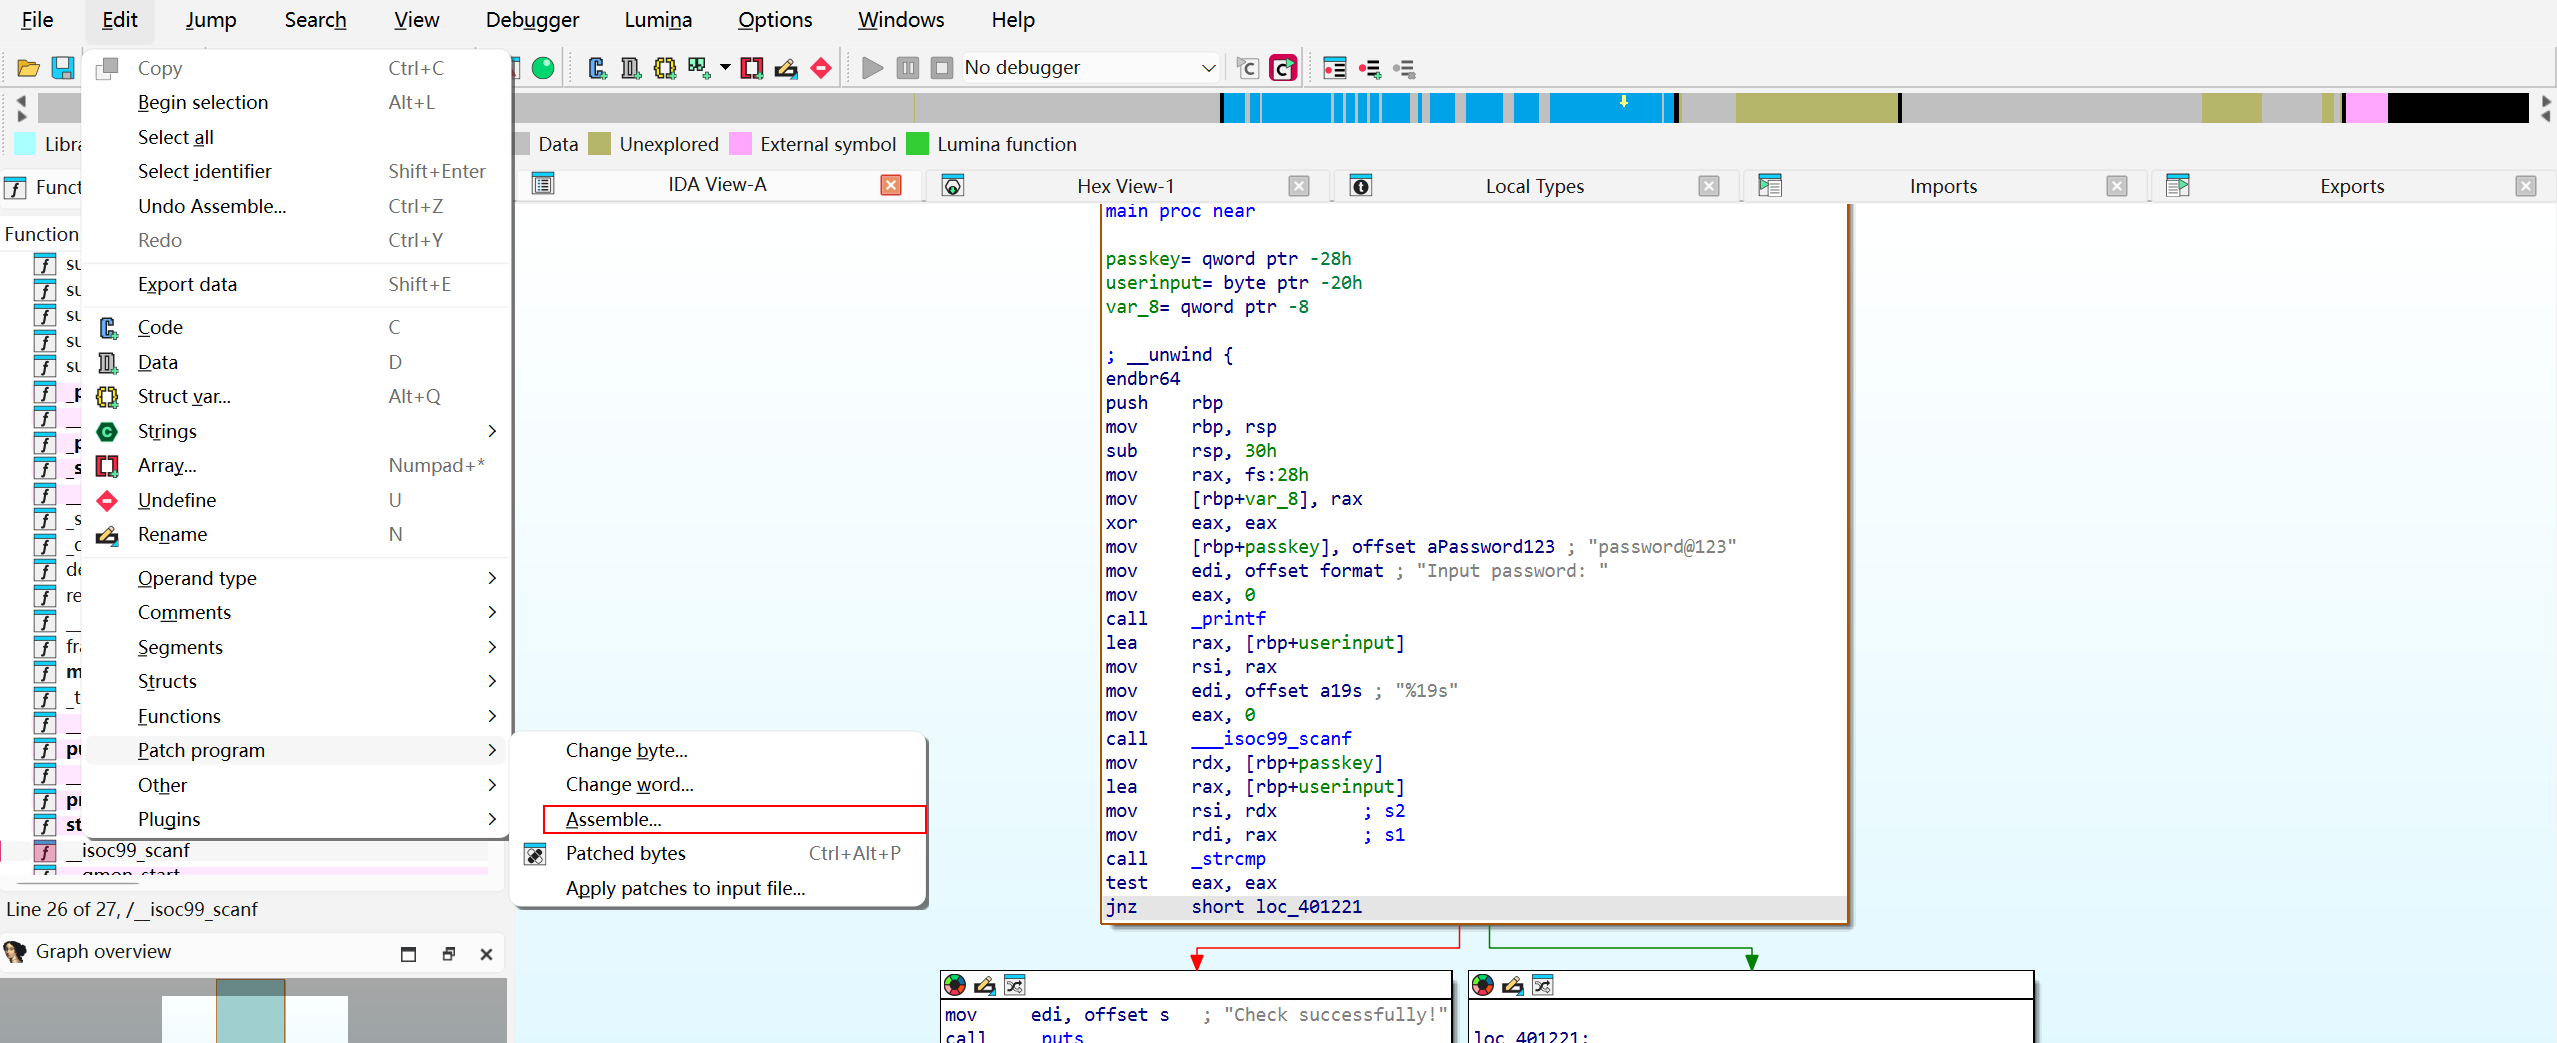
Task: Click the green circle toolbar icon
Action: coord(543,68)
